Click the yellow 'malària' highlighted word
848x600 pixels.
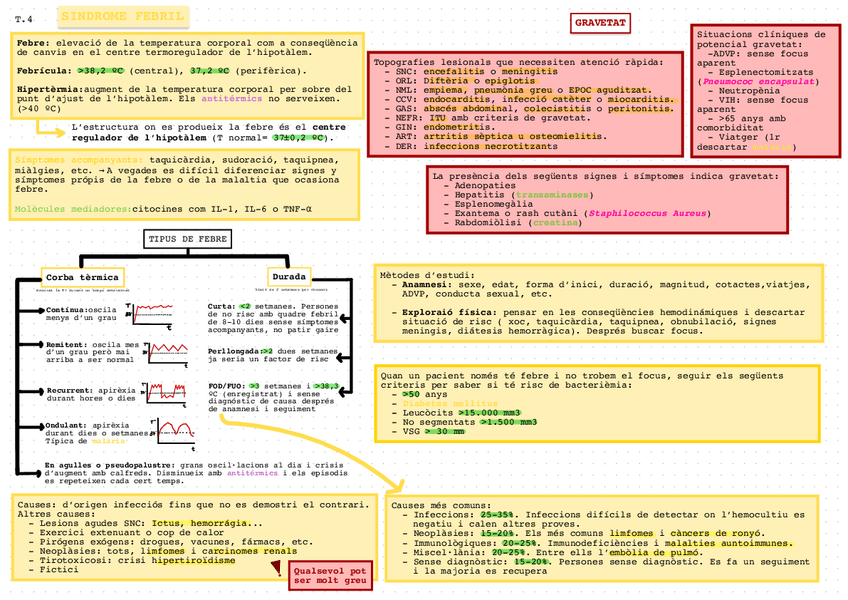[x=108, y=440]
